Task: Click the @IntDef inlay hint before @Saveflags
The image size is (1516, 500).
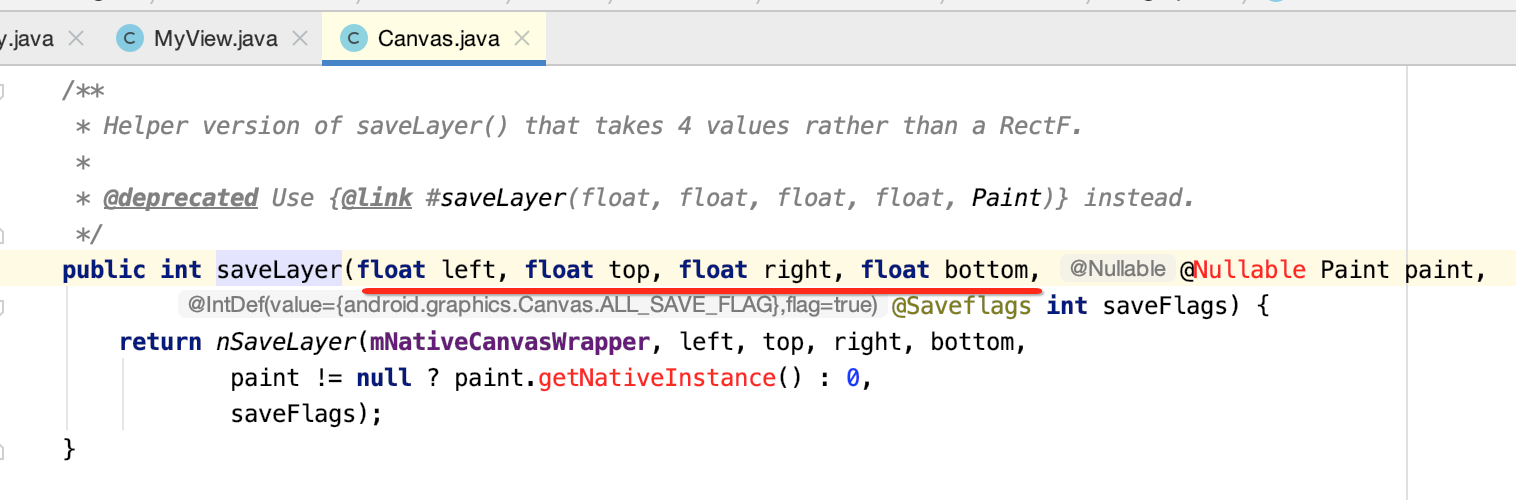Action: coord(532,305)
